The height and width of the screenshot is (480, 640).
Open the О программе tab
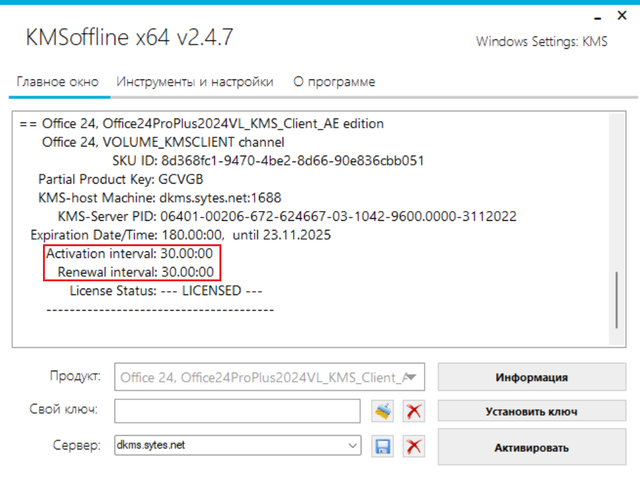(x=334, y=82)
